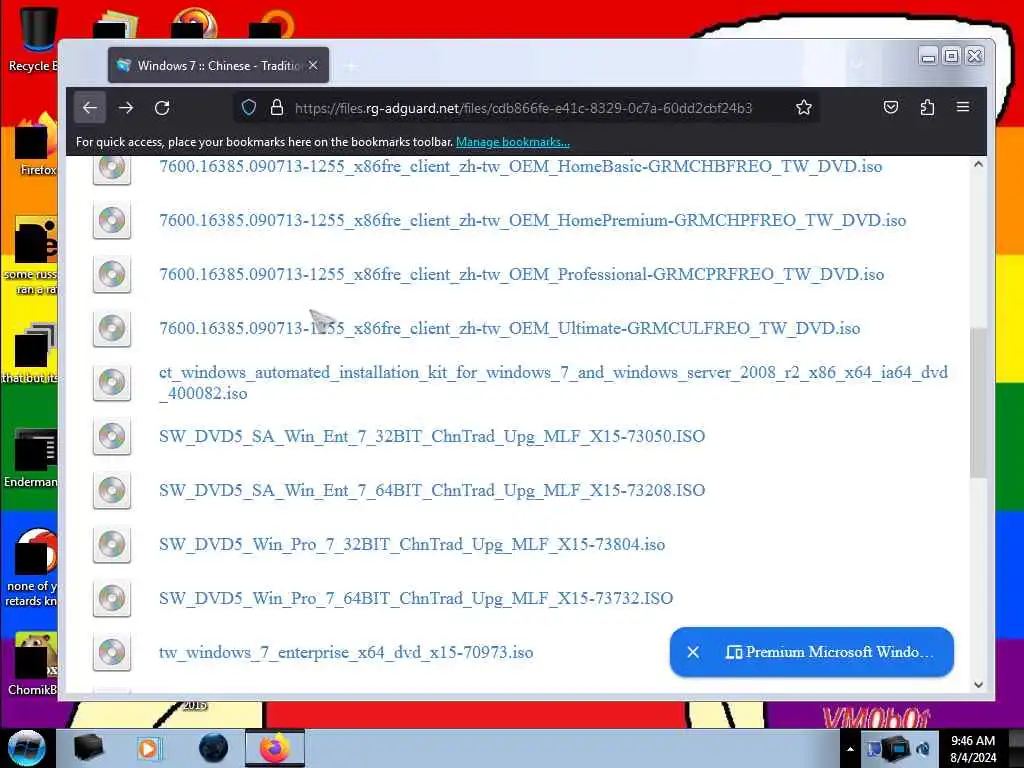Select the Enderman desktop icon
This screenshot has height=768, width=1024.
click(x=31, y=458)
